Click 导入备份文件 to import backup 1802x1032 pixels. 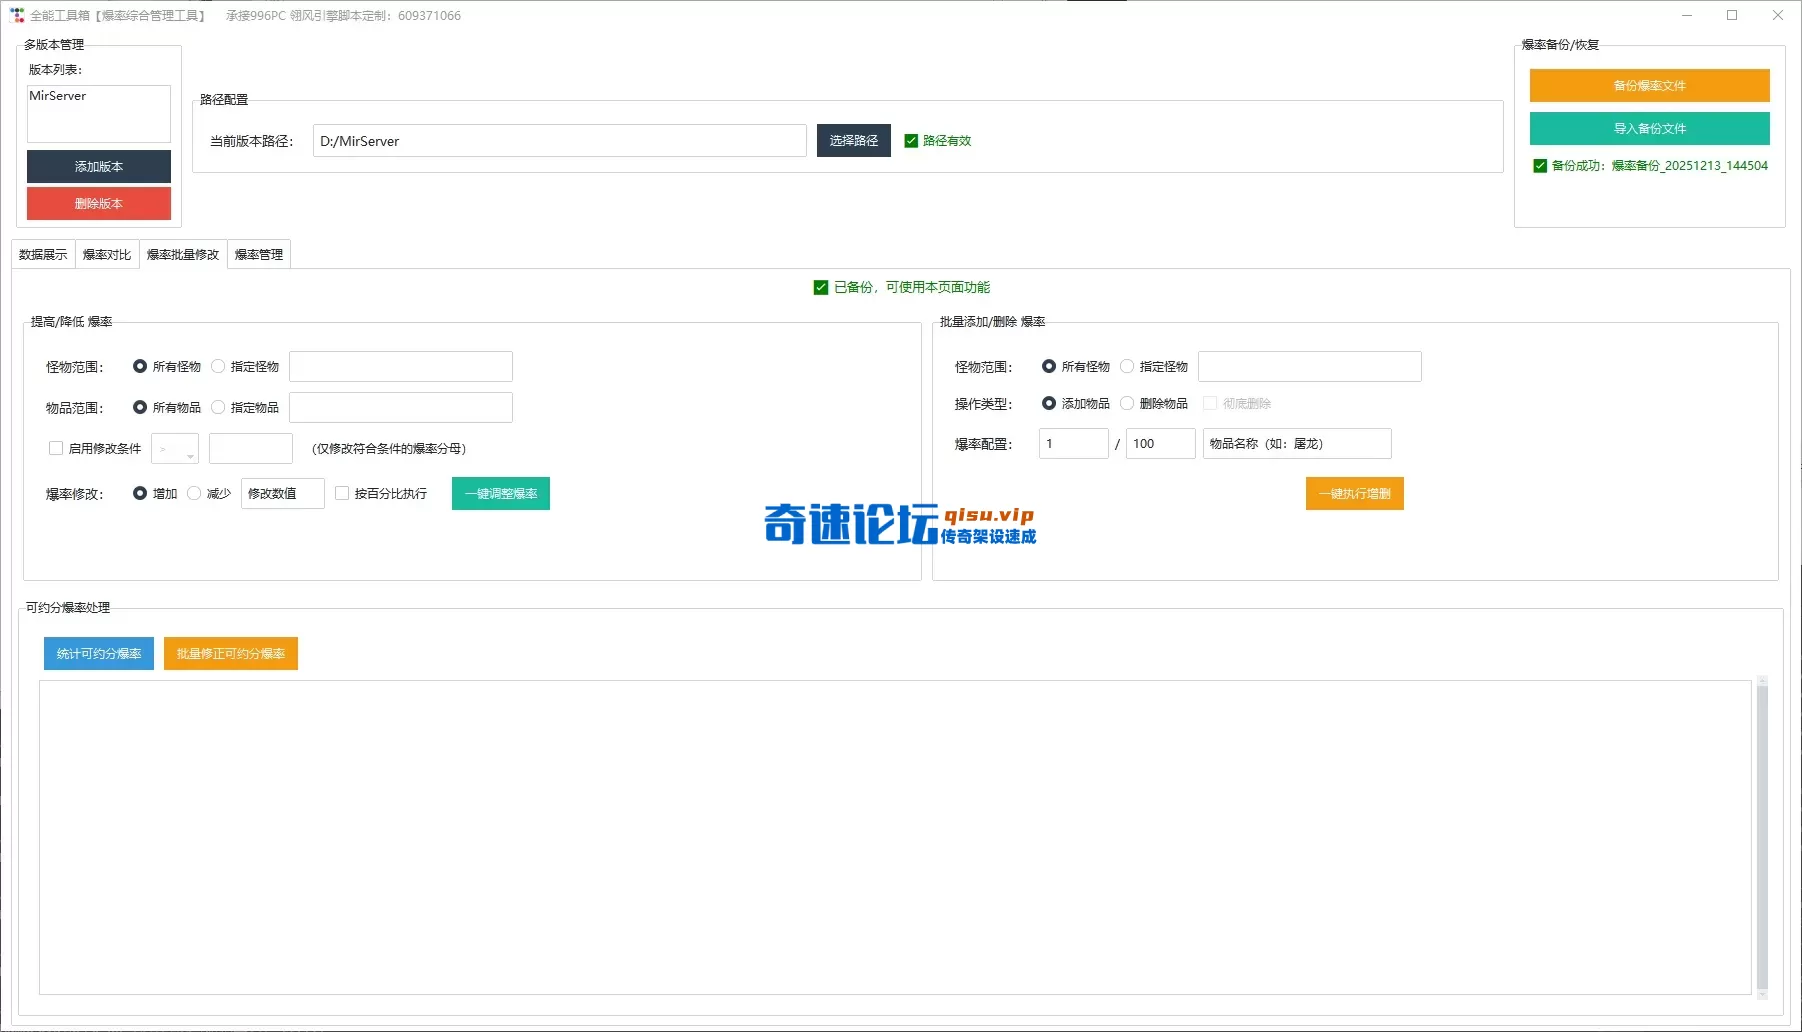1649,128
